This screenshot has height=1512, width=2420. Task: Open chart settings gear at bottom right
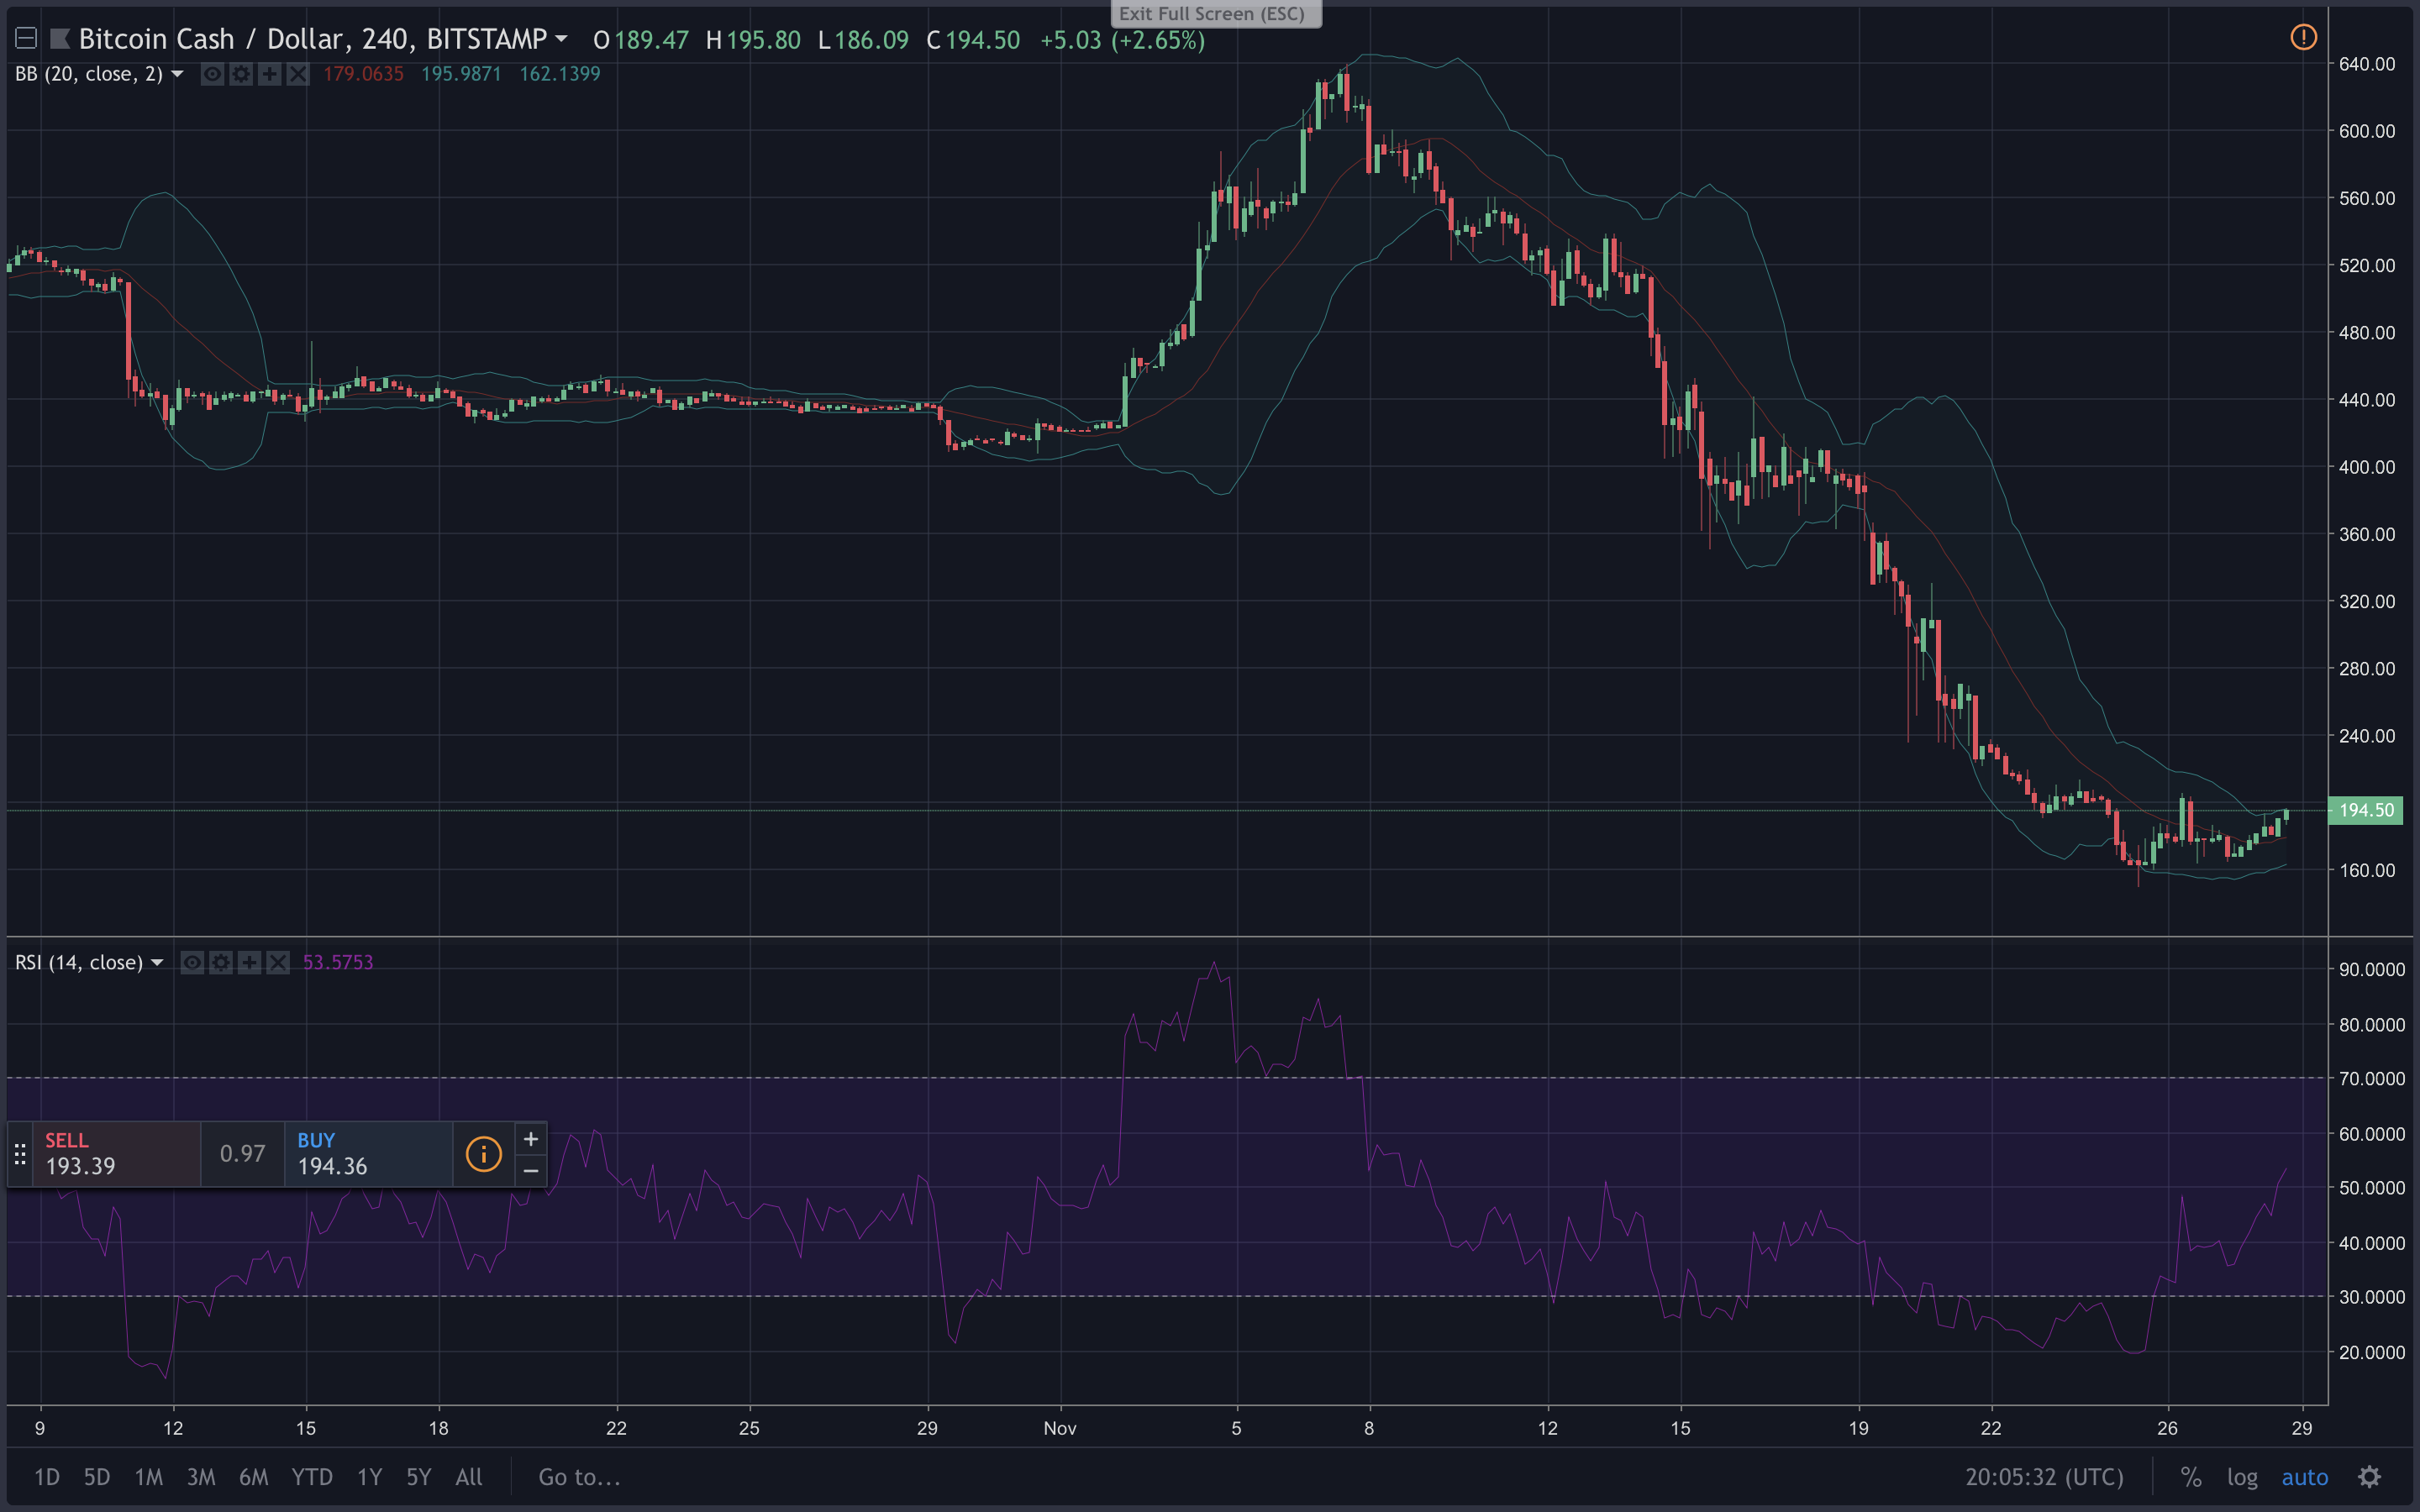point(2370,1477)
